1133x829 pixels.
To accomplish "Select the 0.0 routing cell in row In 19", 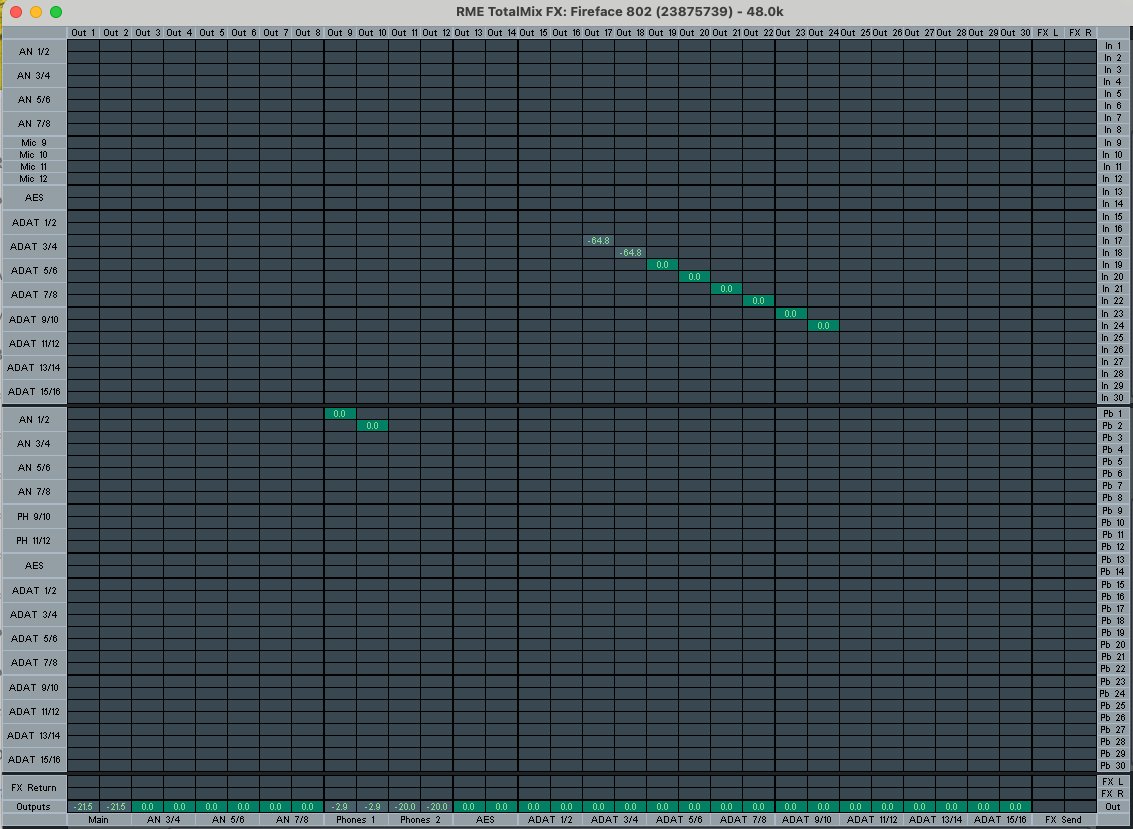I will (663, 265).
